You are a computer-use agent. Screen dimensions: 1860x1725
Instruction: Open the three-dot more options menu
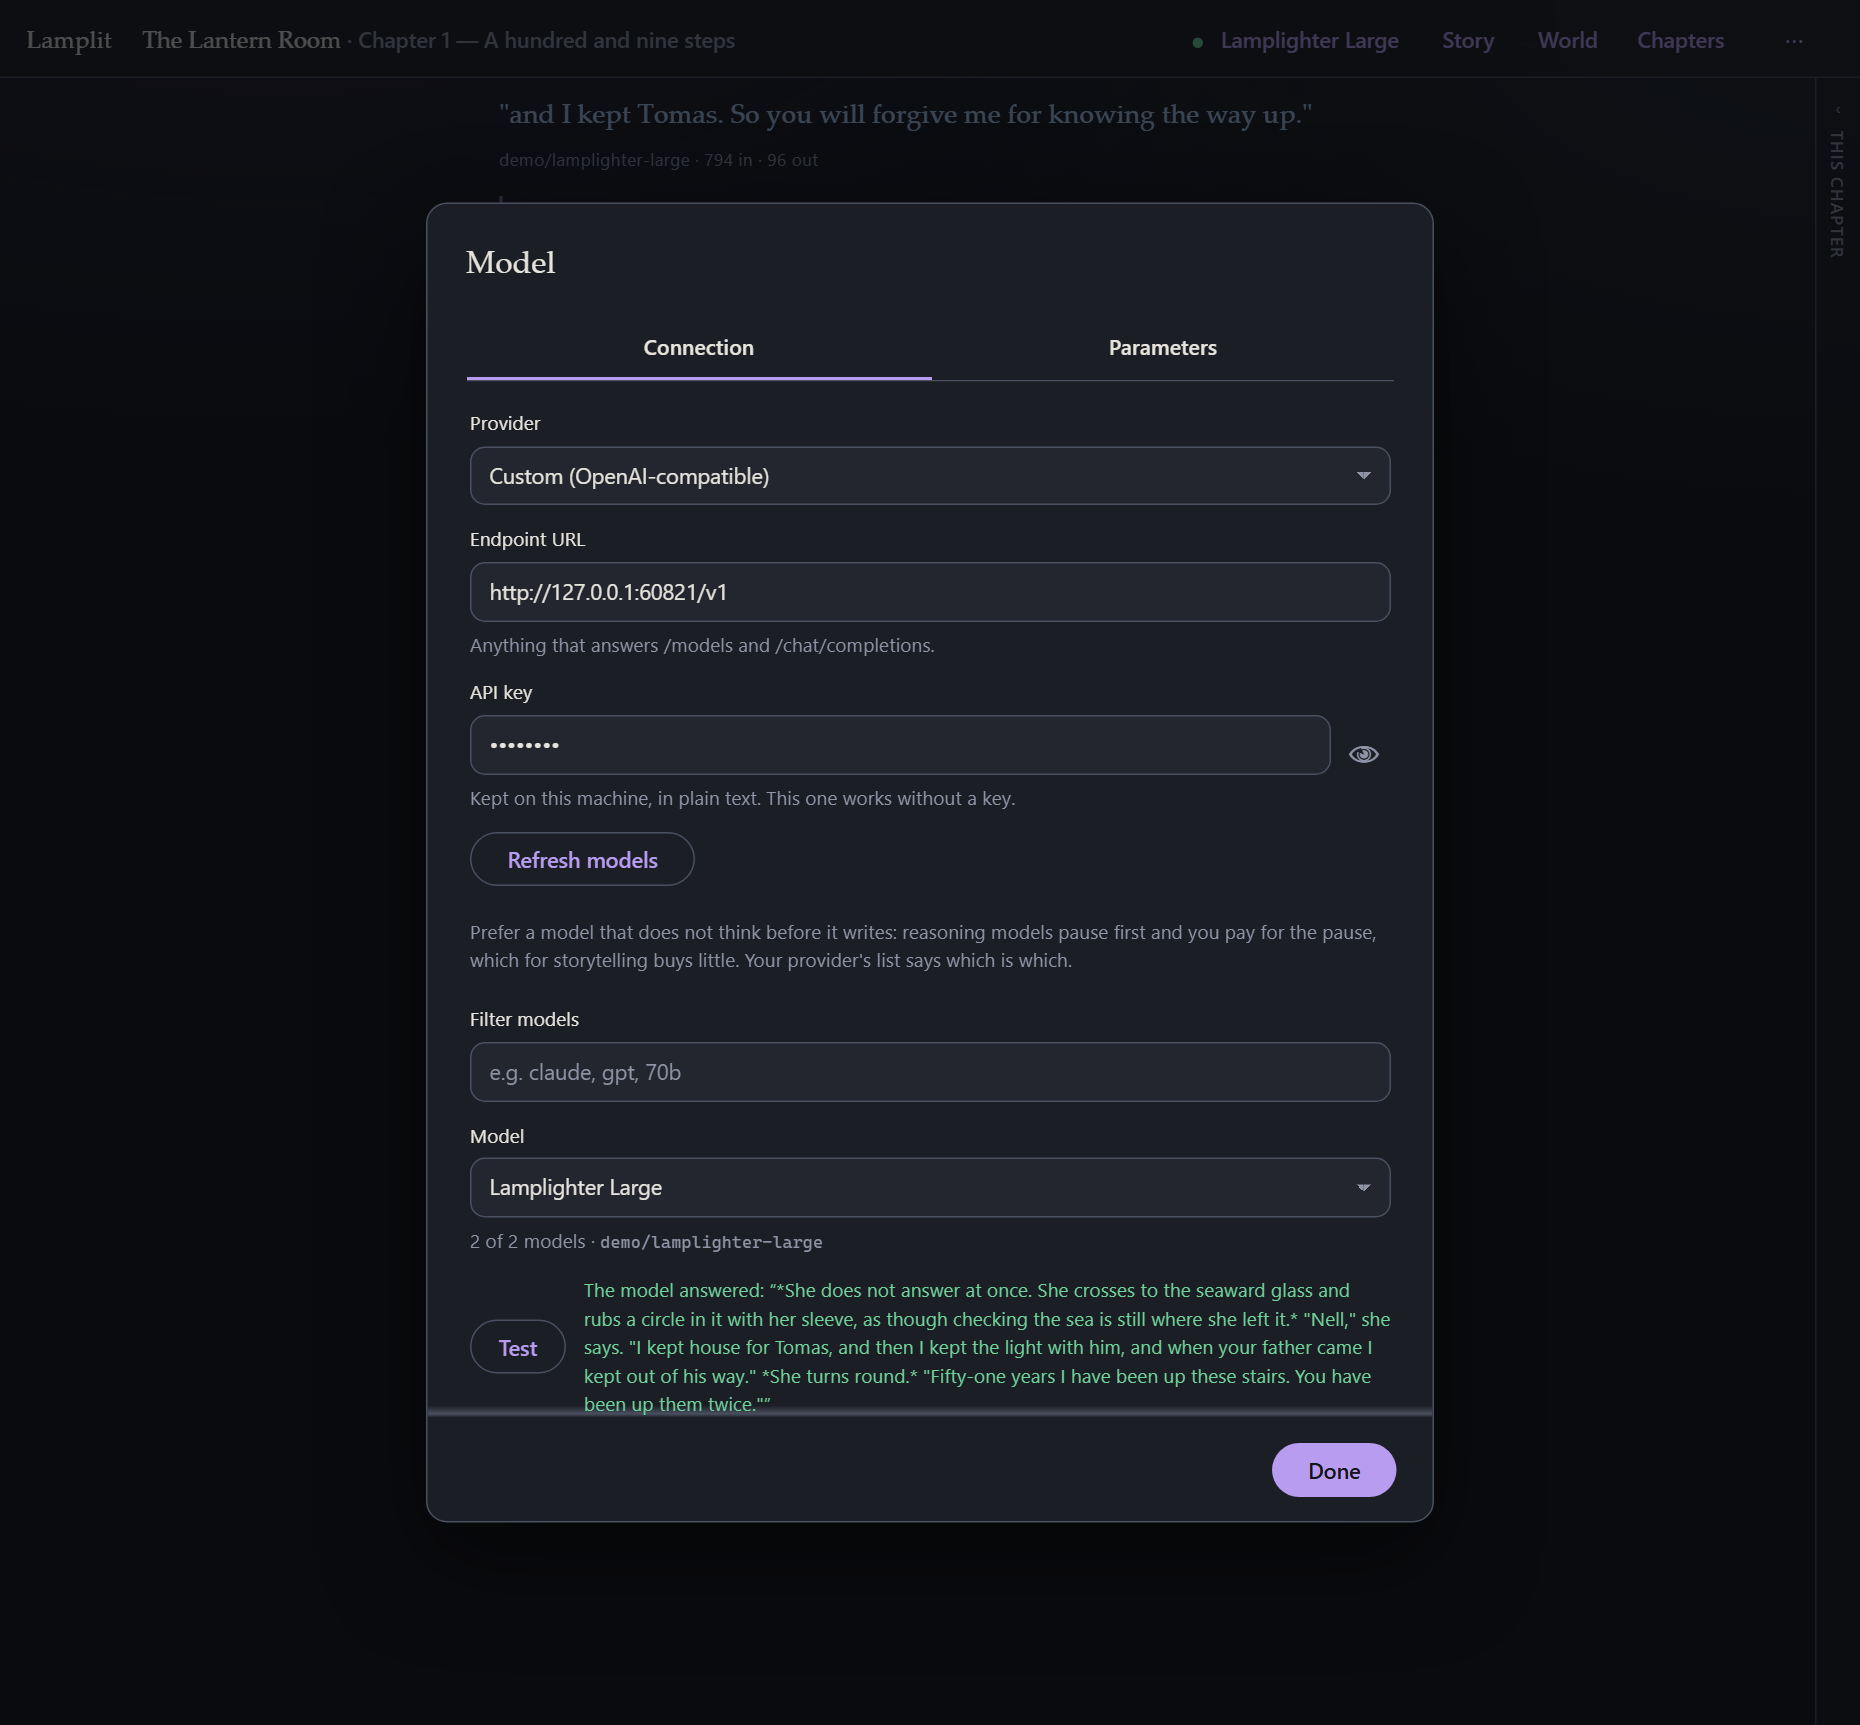tap(1794, 41)
